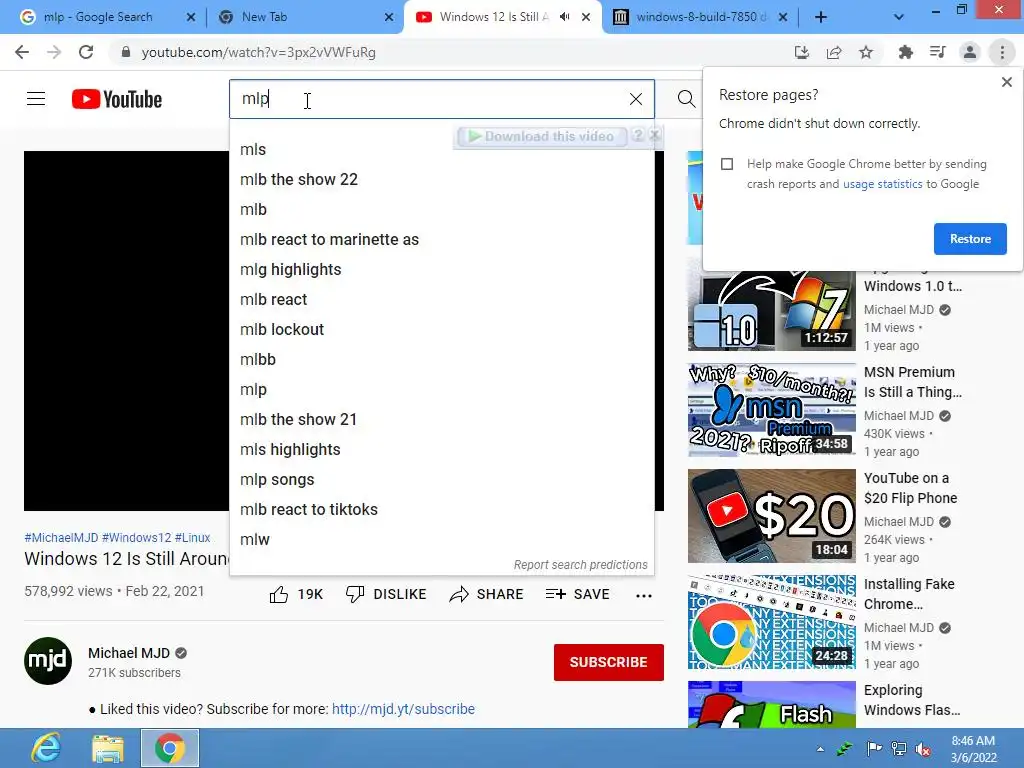Click the address bar URL

(x=259, y=52)
